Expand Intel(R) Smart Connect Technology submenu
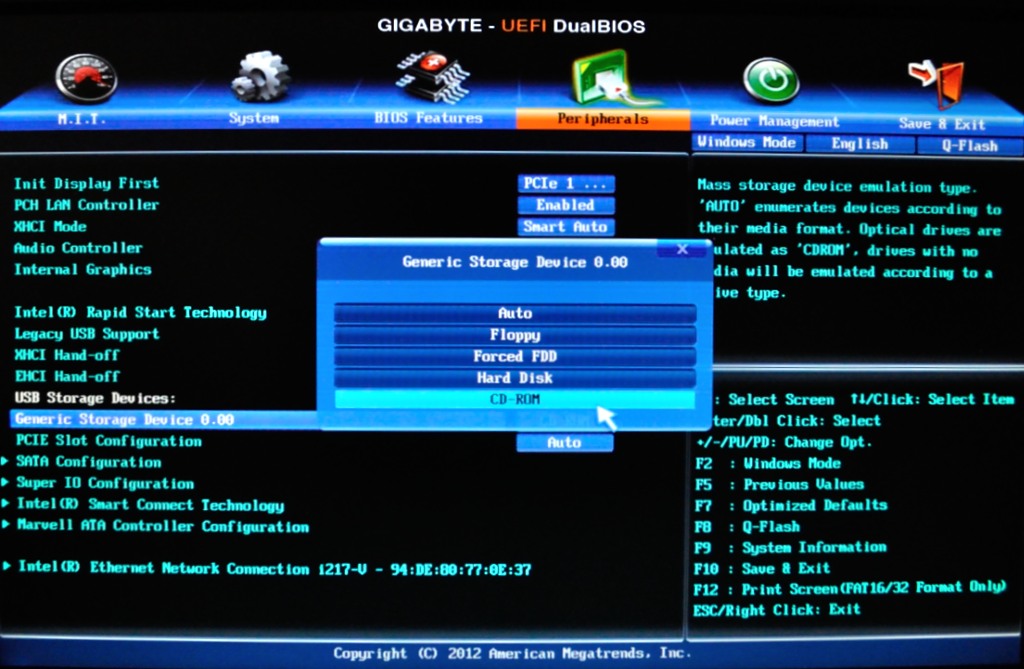This screenshot has width=1024, height=669. click(150, 504)
